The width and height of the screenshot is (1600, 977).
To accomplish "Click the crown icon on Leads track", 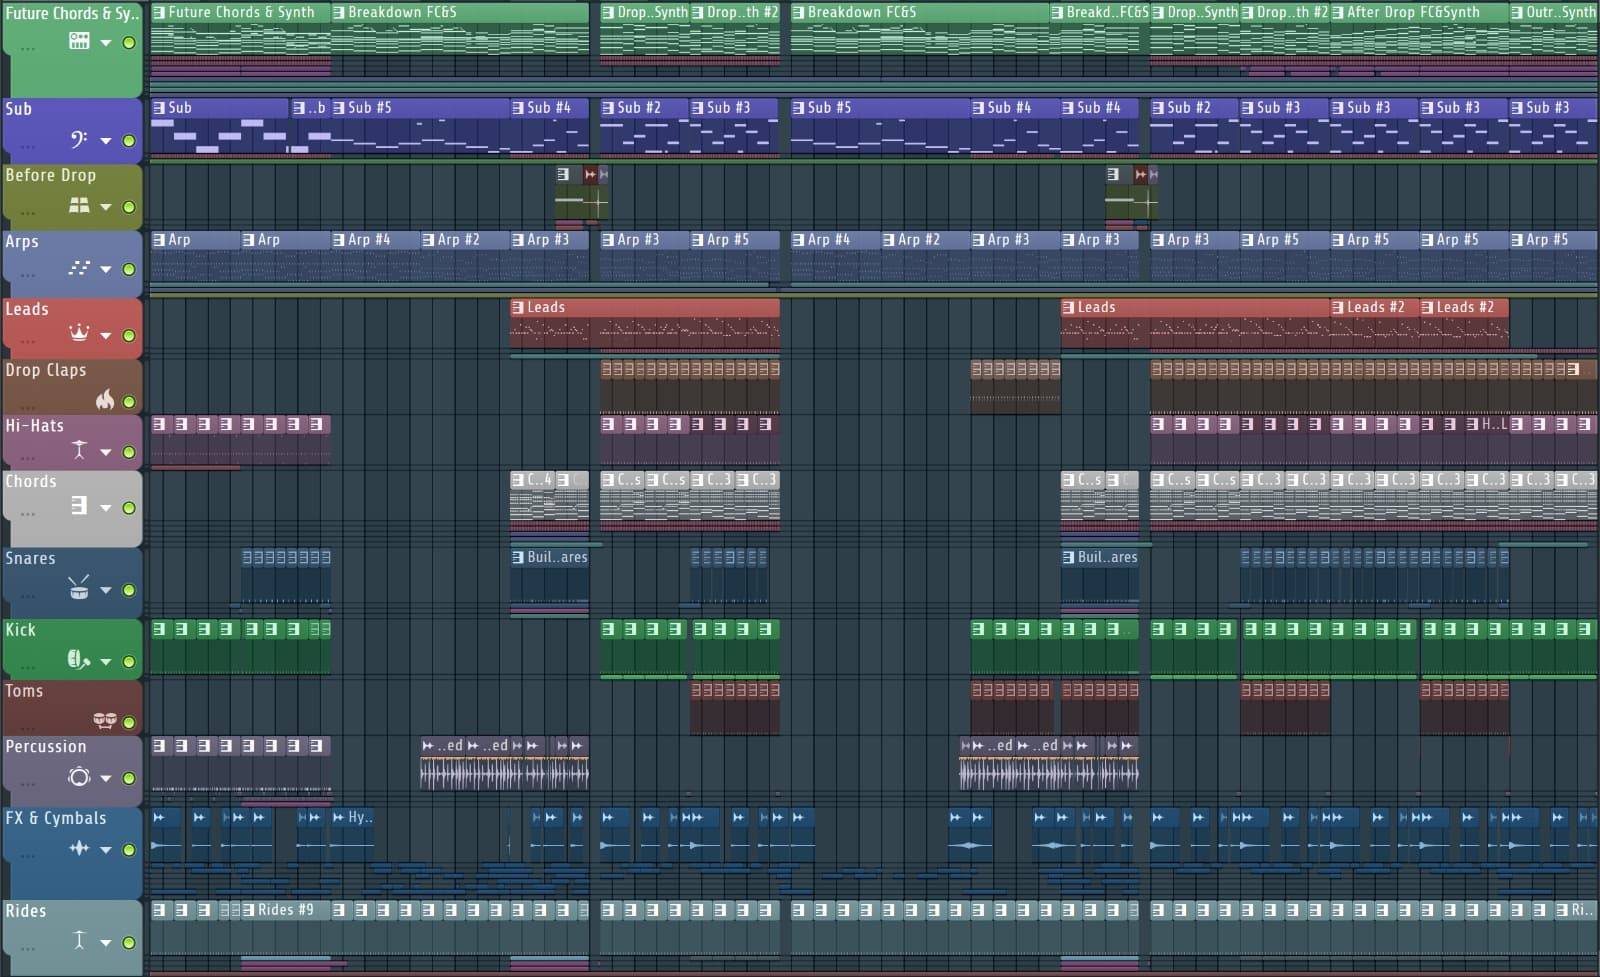I will point(79,333).
